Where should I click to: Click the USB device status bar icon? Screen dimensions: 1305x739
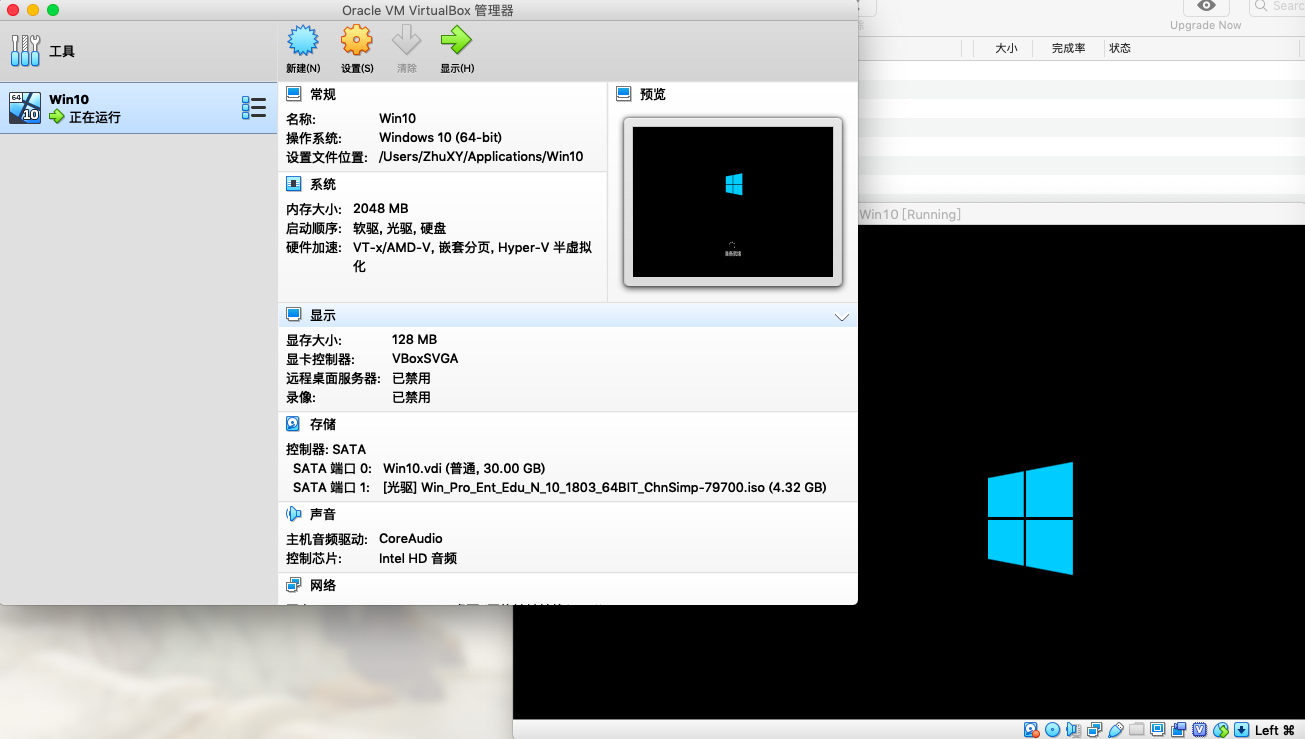click(x=1116, y=730)
